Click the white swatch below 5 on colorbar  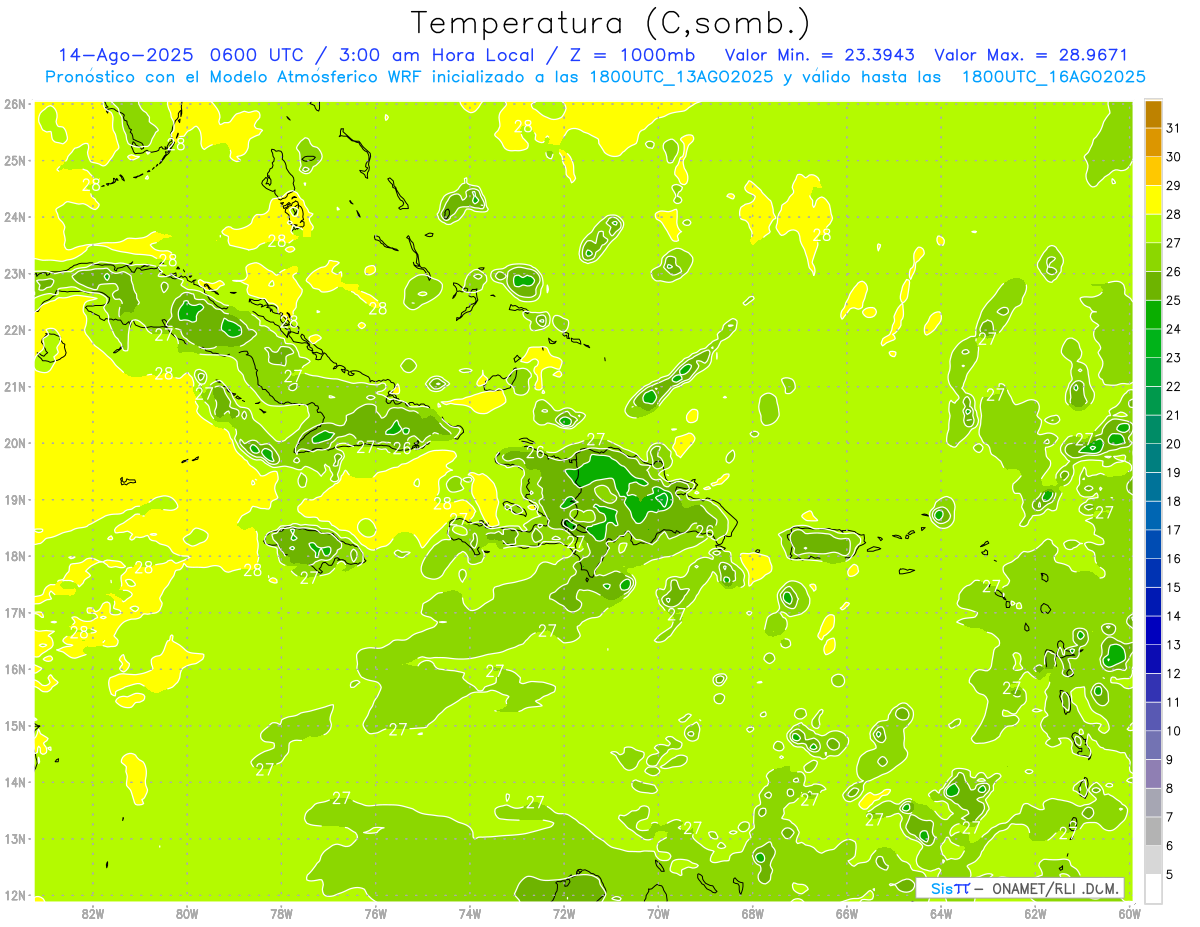coord(1153,888)
